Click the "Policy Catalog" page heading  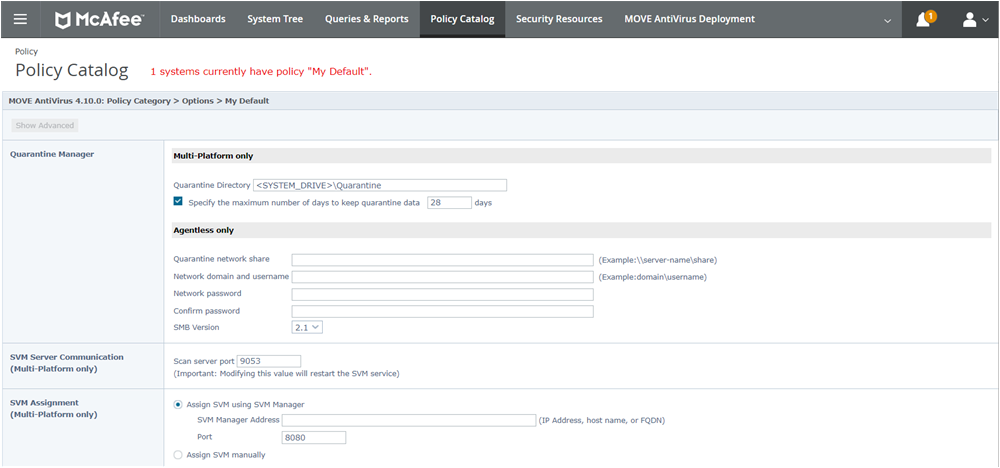coord(71,70)
